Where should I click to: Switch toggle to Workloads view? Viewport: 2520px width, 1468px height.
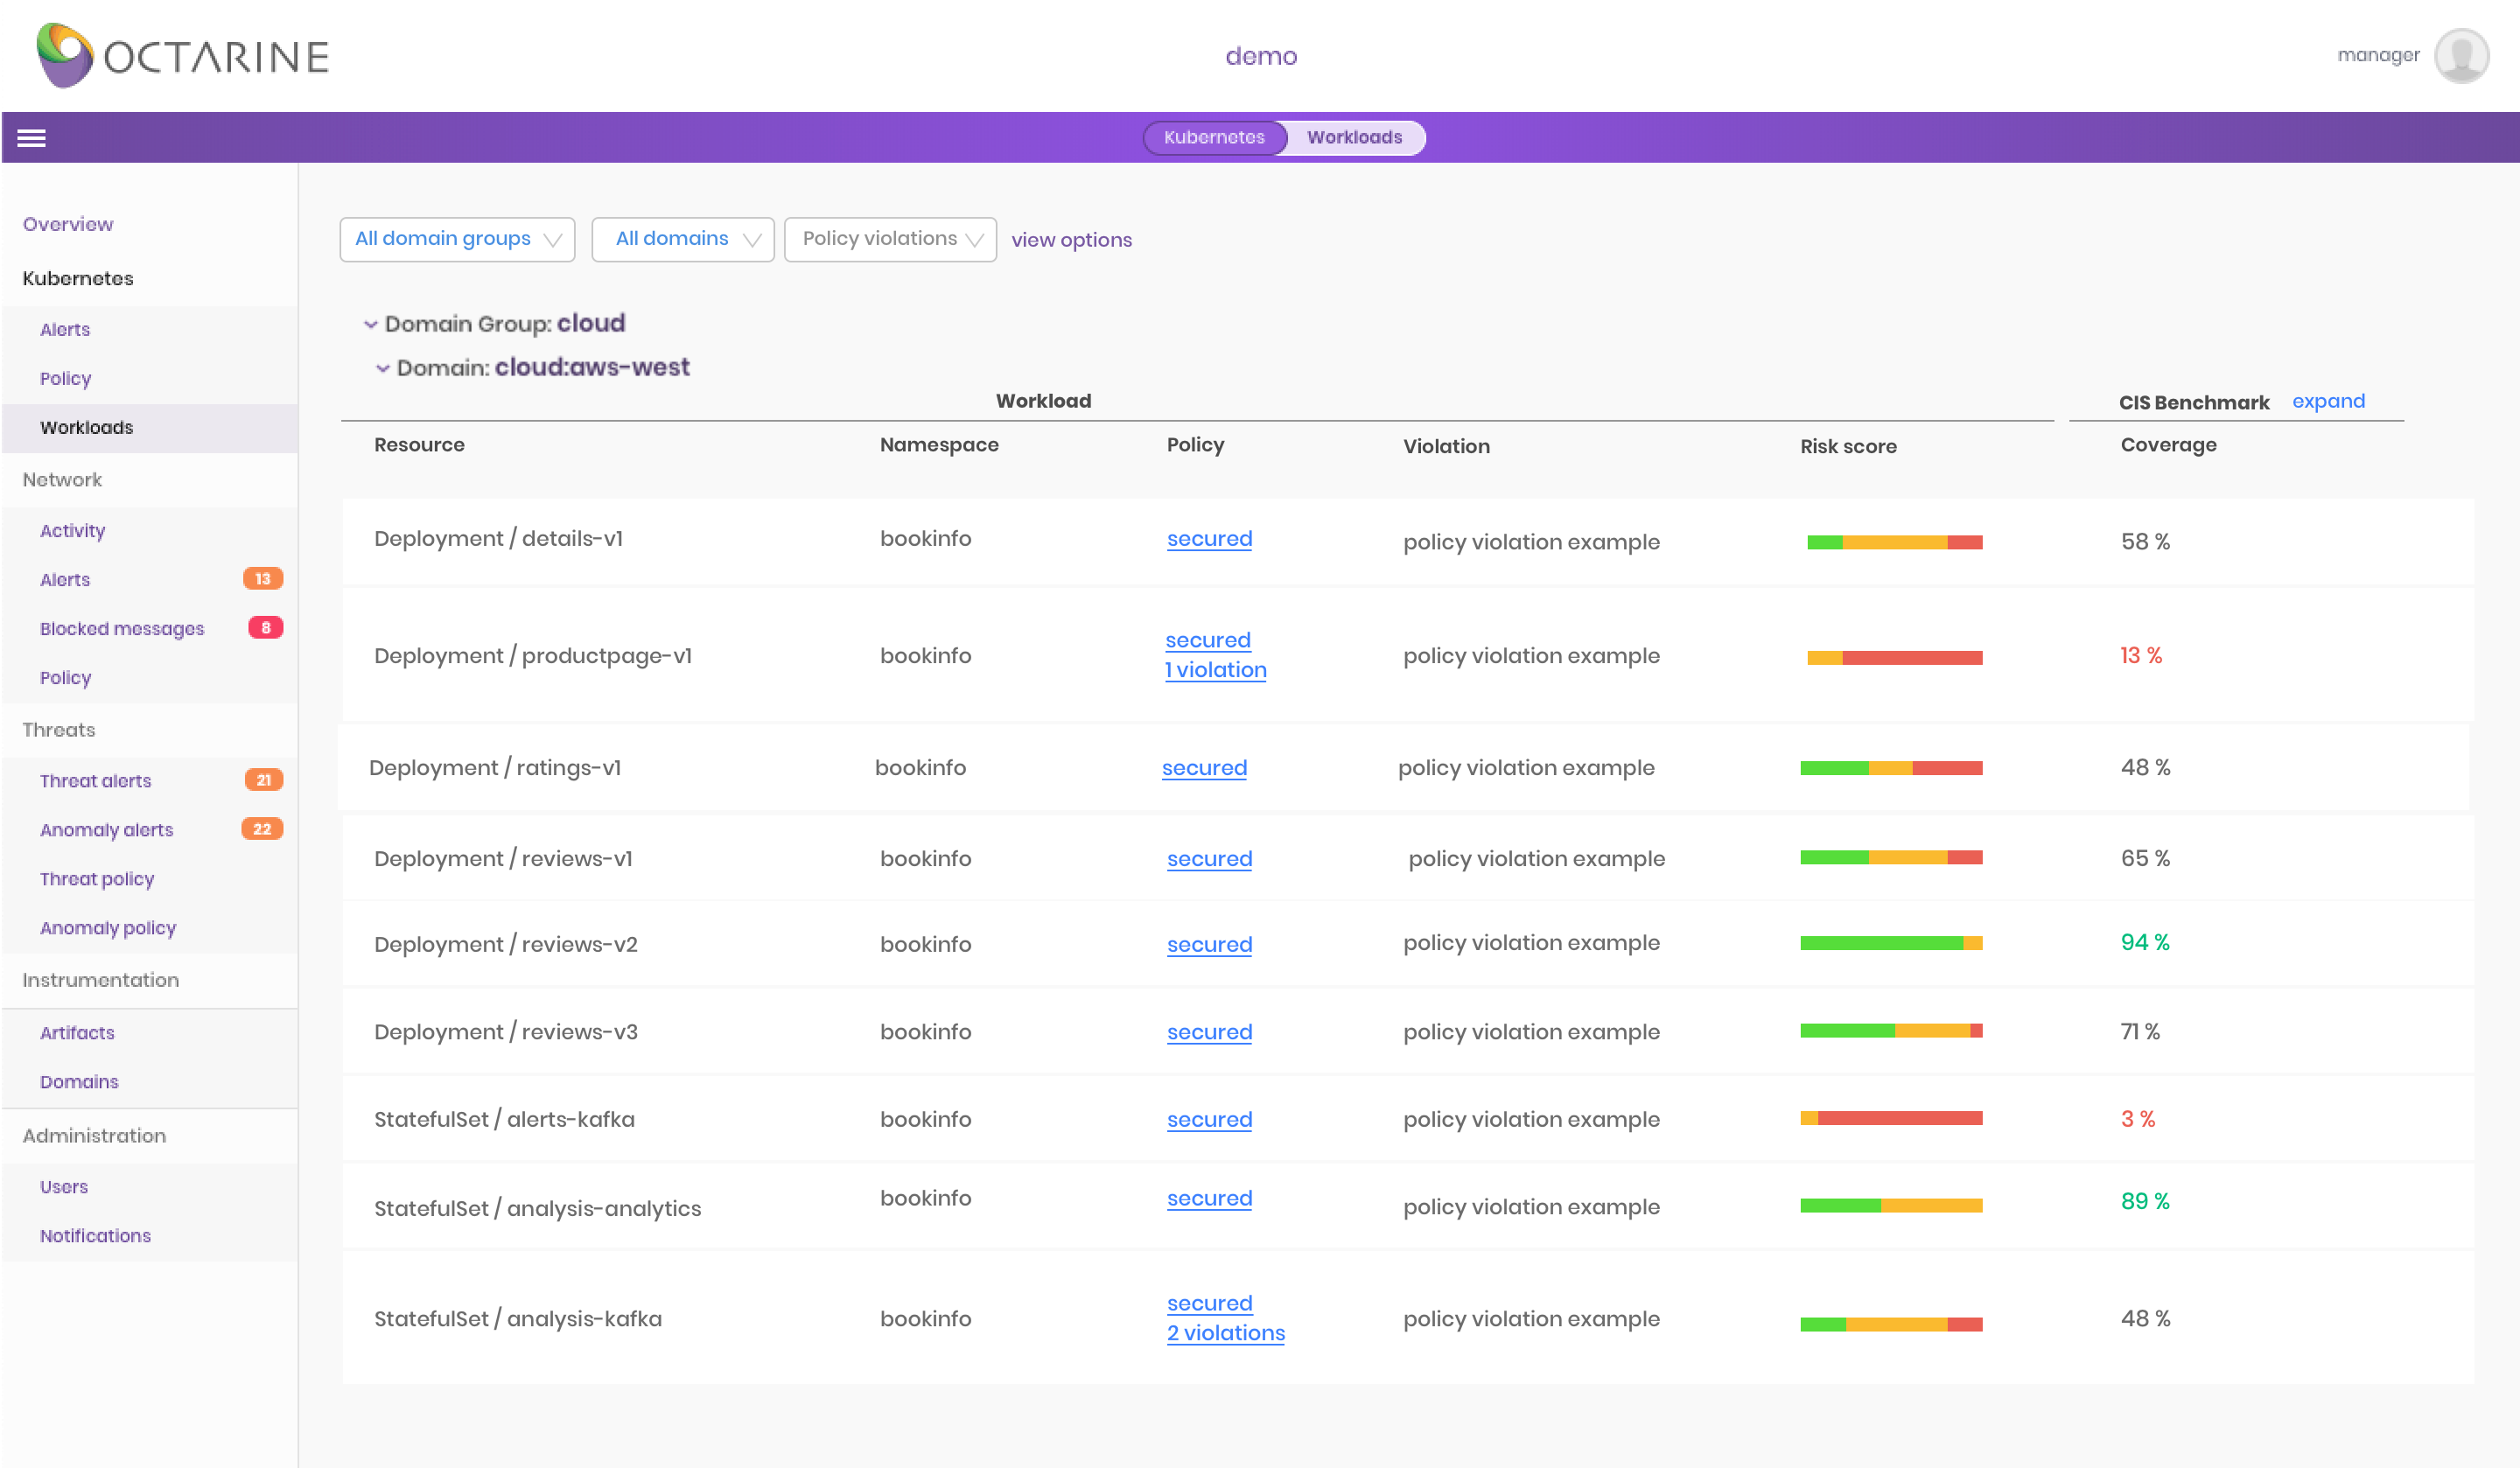point(1354,137)
